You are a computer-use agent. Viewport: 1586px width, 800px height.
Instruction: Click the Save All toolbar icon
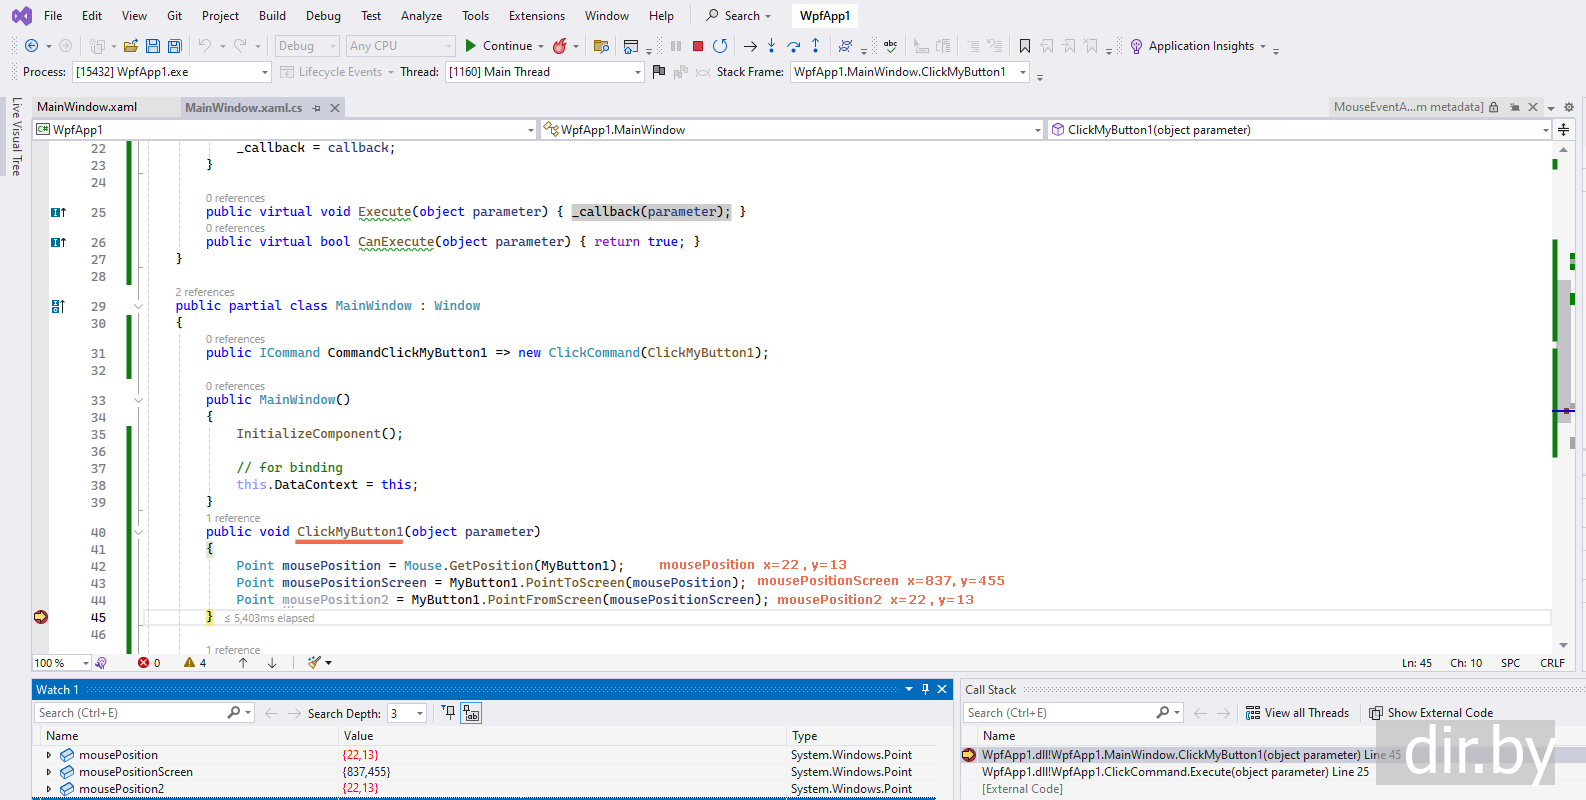(175, 46)
